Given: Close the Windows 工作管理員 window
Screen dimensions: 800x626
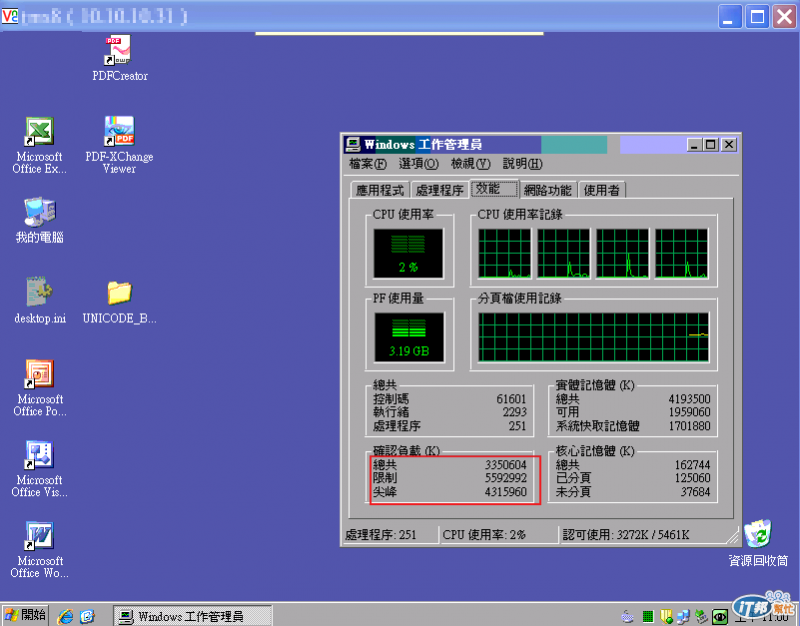Looking at the screenshot, I should (x=729, y=145).
